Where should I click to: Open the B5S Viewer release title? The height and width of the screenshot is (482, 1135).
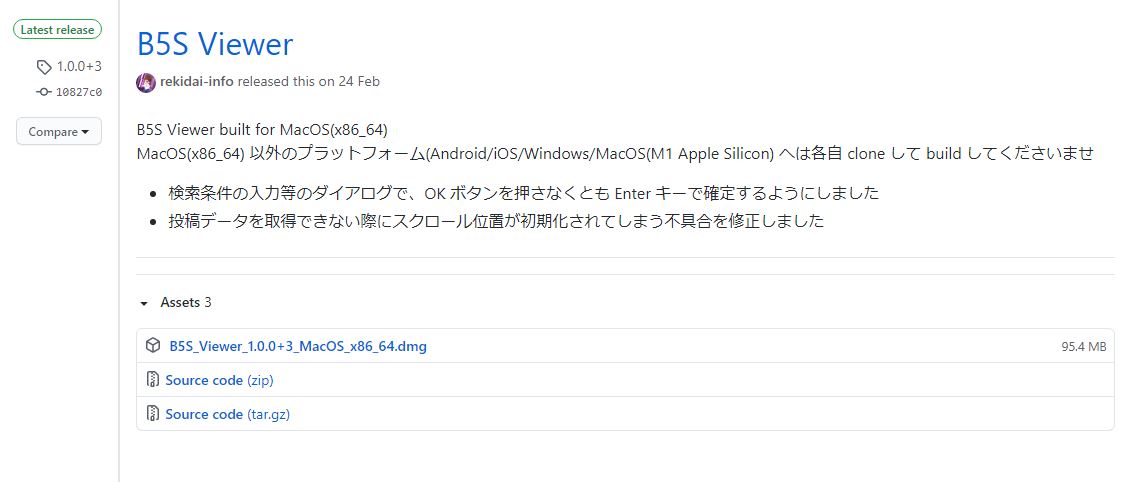(x=215, y=44)
